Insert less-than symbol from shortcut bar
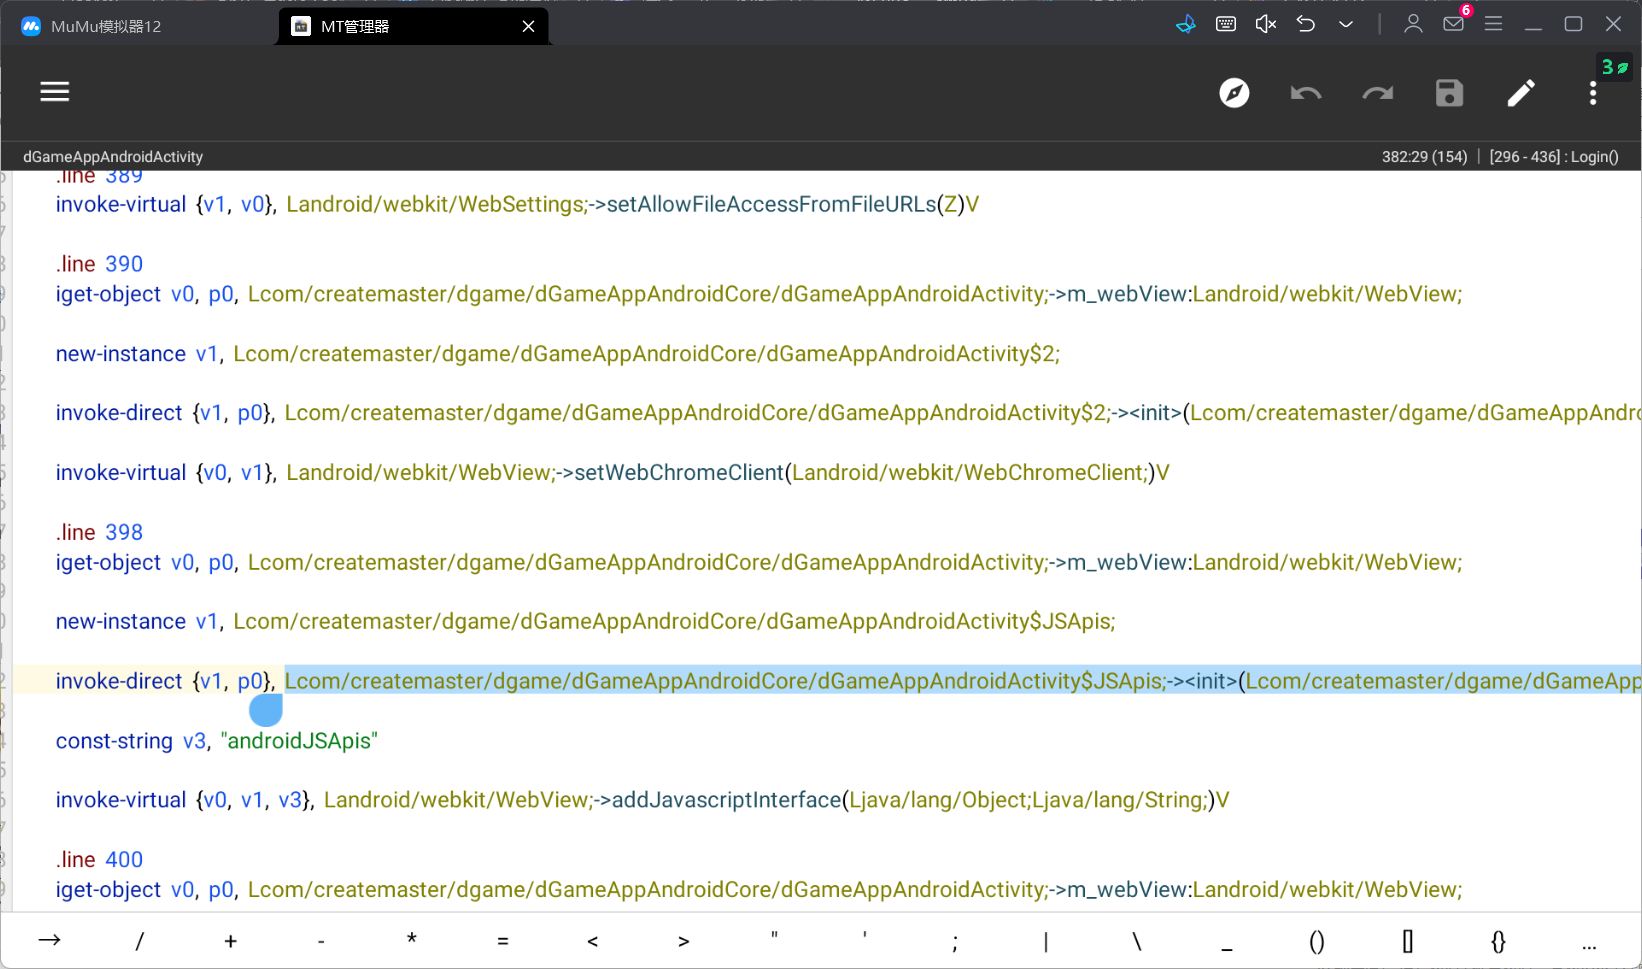This screenshot has width=1642, height=969. click(x=593, y=941)
